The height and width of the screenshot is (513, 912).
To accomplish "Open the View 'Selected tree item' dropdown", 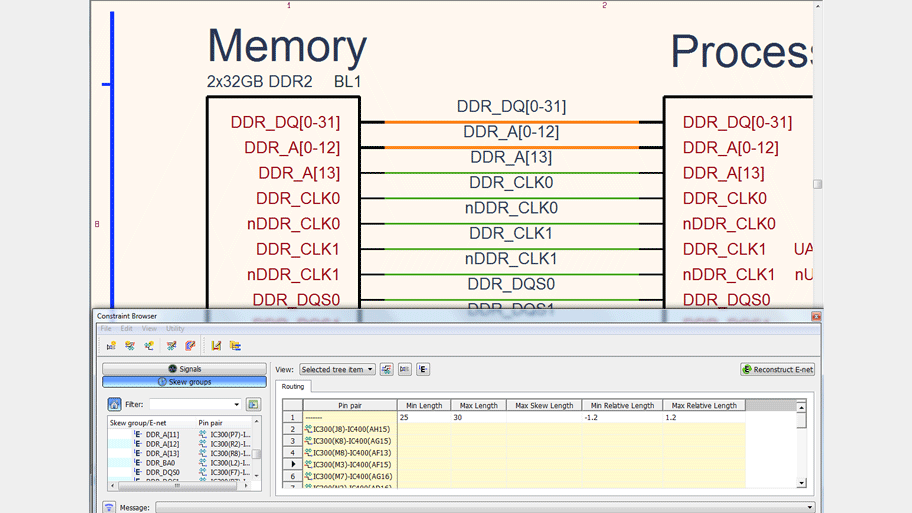I will coord(337,370).
